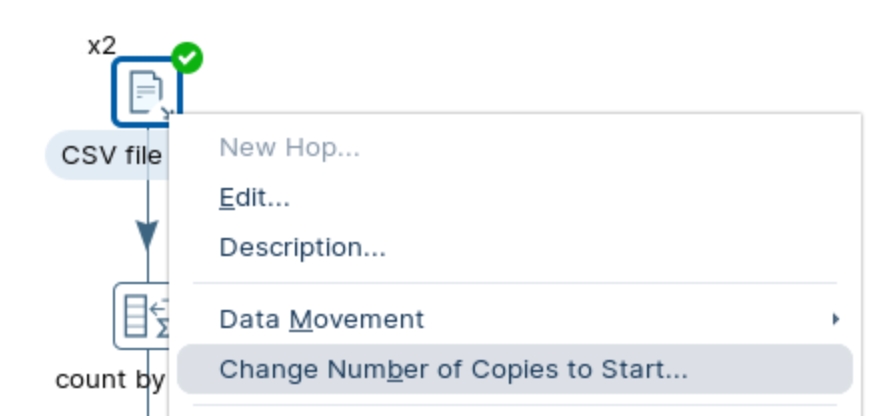Viewport: 895px width, 416px height.
Task: Open Edit... from the context menu
Action: 254,198
